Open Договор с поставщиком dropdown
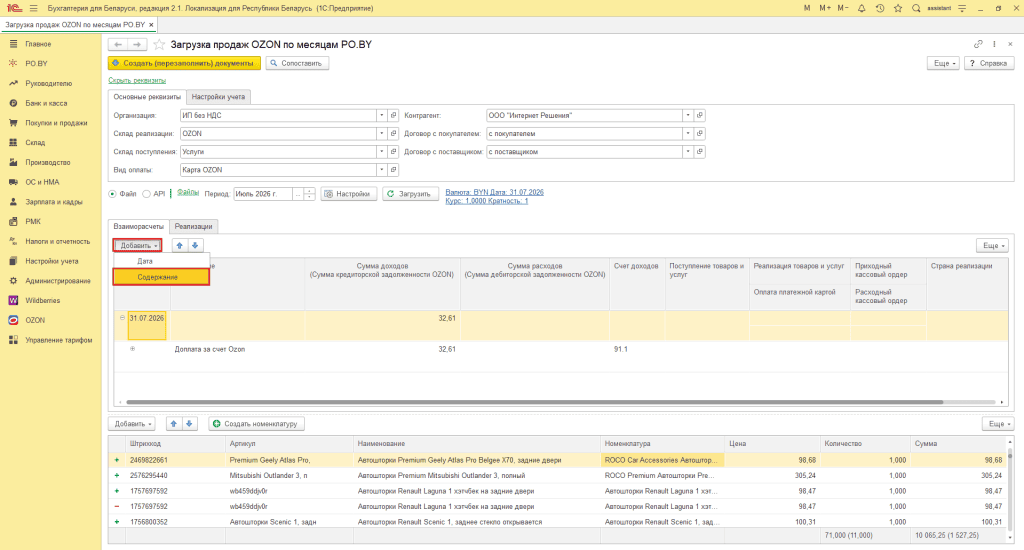Image resolution: width=1024 pixels, height=550 pixels. click(688, 152)
